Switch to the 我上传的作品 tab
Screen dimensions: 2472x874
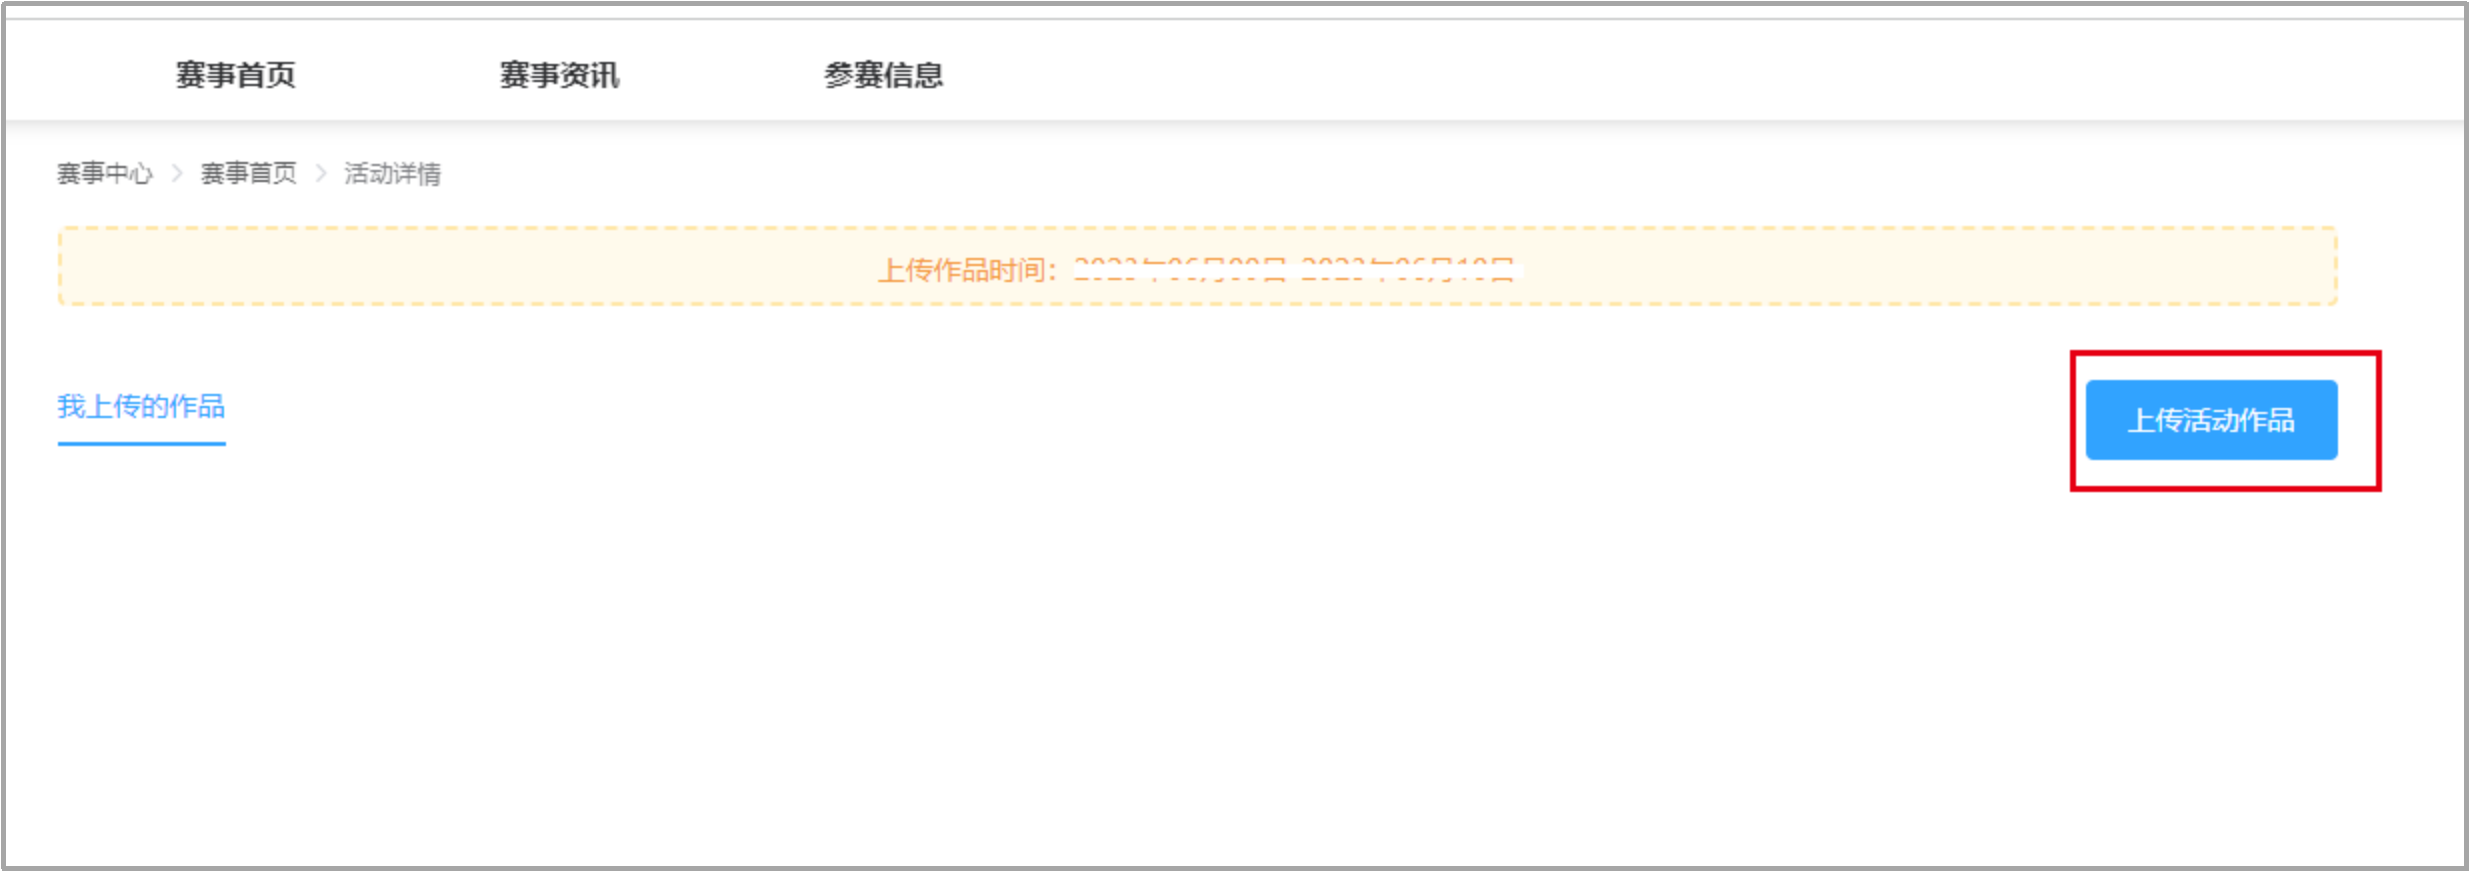[141, 407]
